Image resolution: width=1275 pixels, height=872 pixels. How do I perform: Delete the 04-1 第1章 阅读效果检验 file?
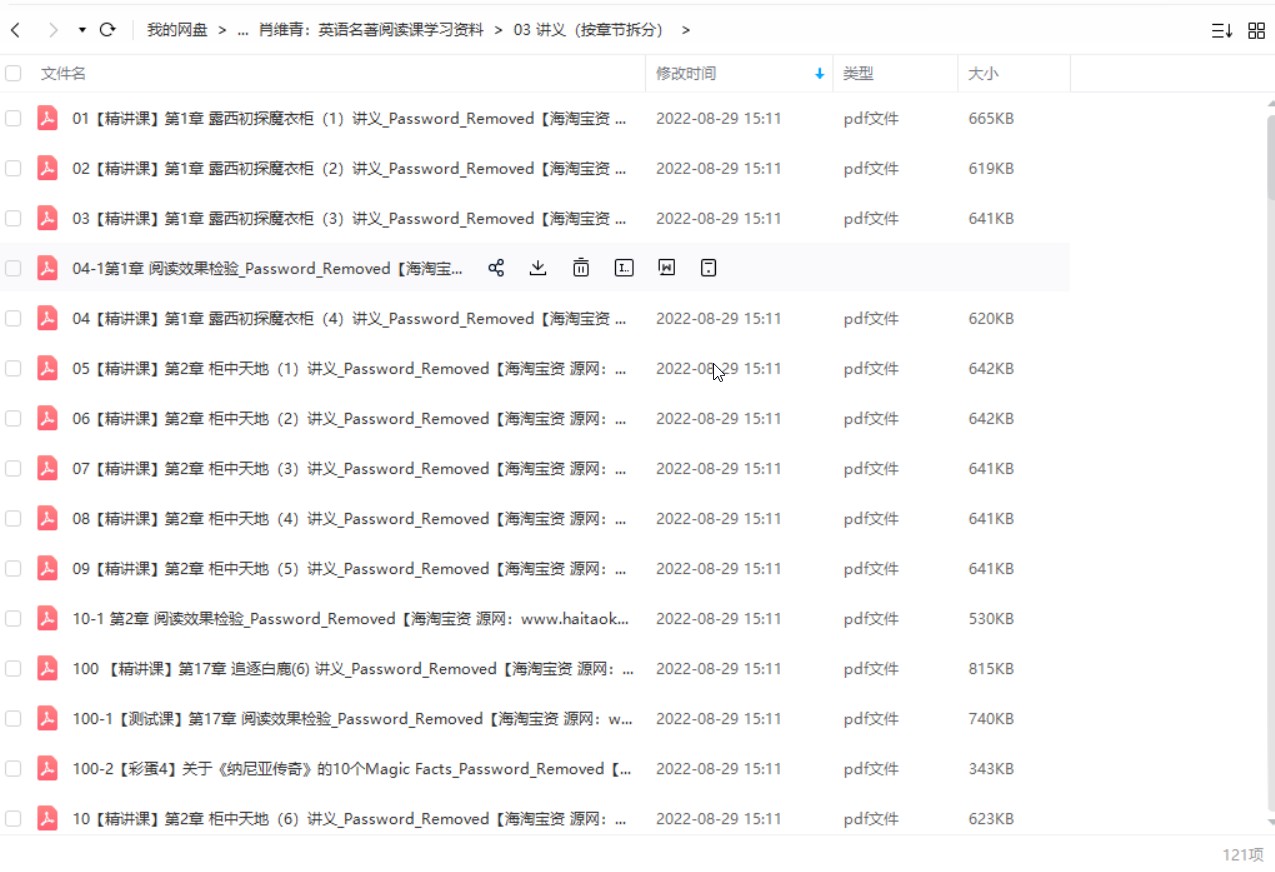pos(581,268)
